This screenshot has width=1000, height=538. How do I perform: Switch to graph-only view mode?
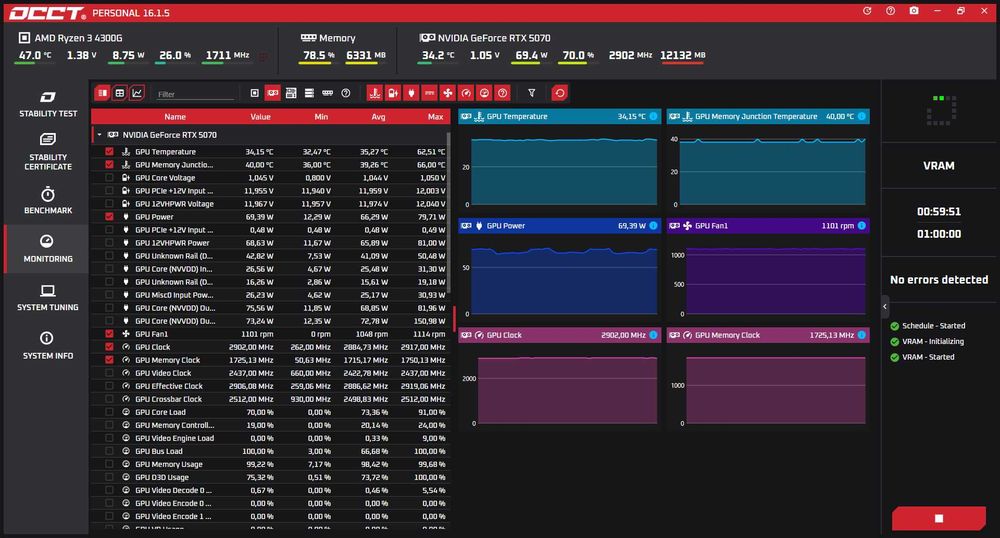(x=136, y=93)
